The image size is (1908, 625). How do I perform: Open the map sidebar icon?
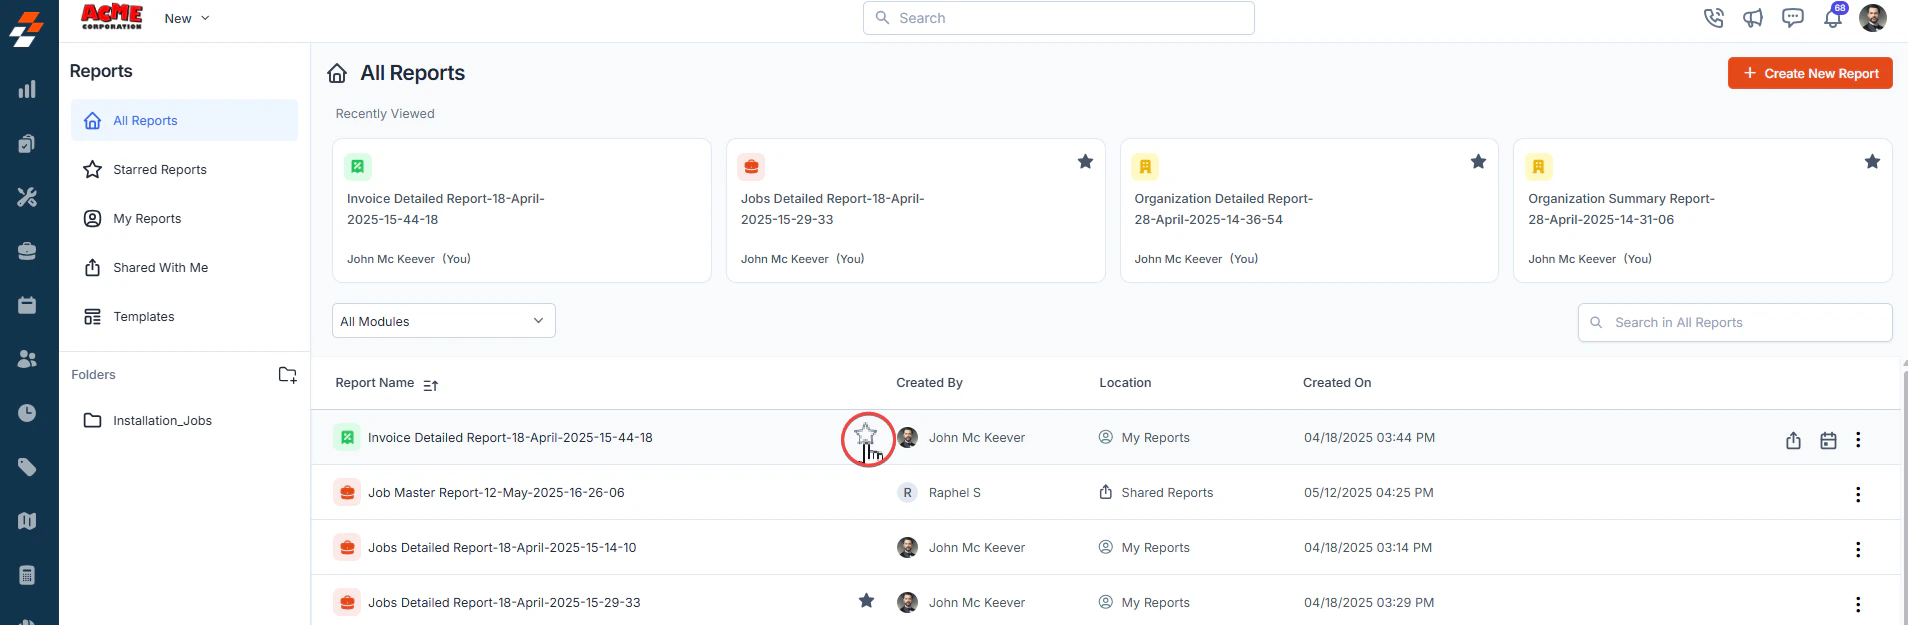(x=27, y=521)
